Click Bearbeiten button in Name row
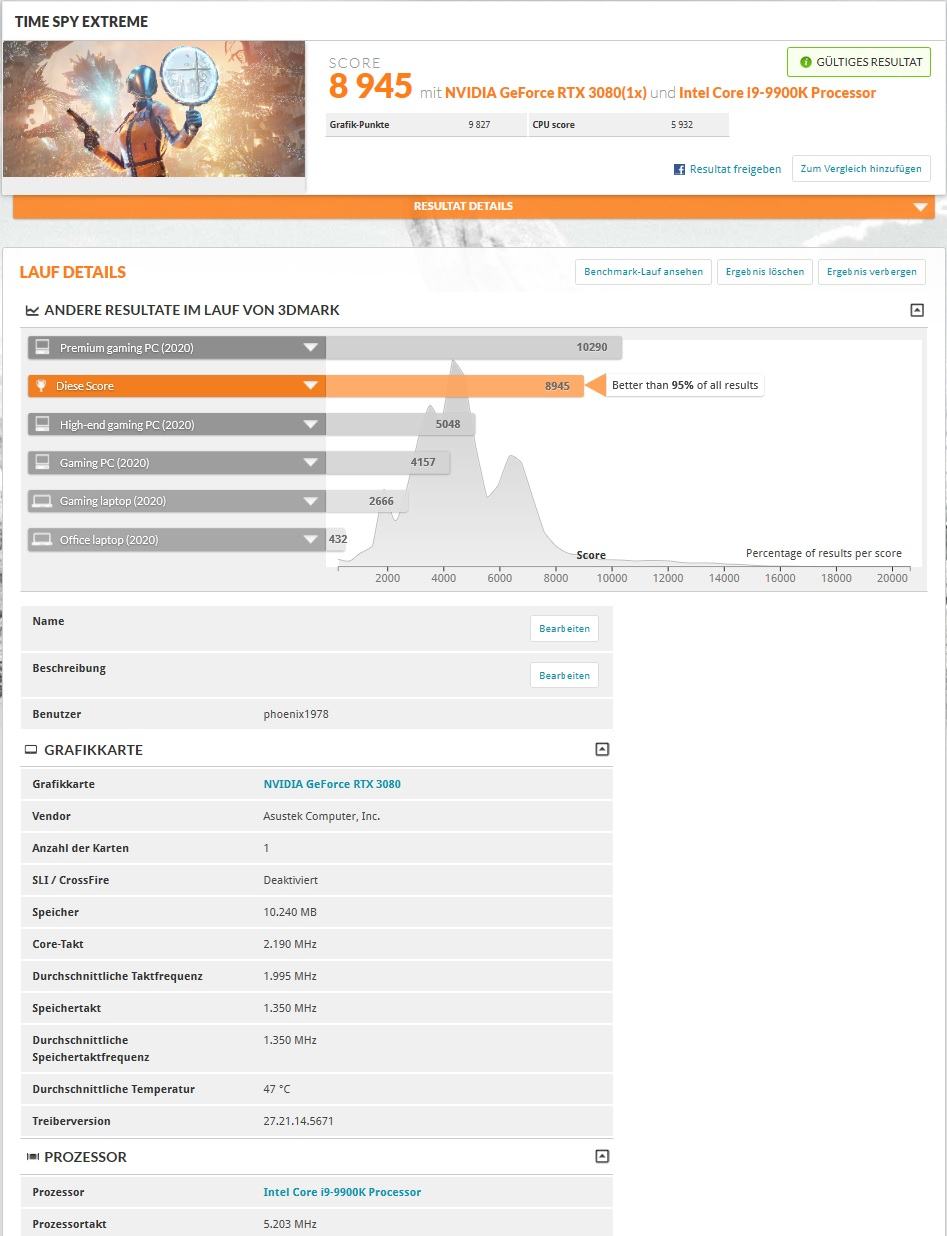 (x=564, y=629)
